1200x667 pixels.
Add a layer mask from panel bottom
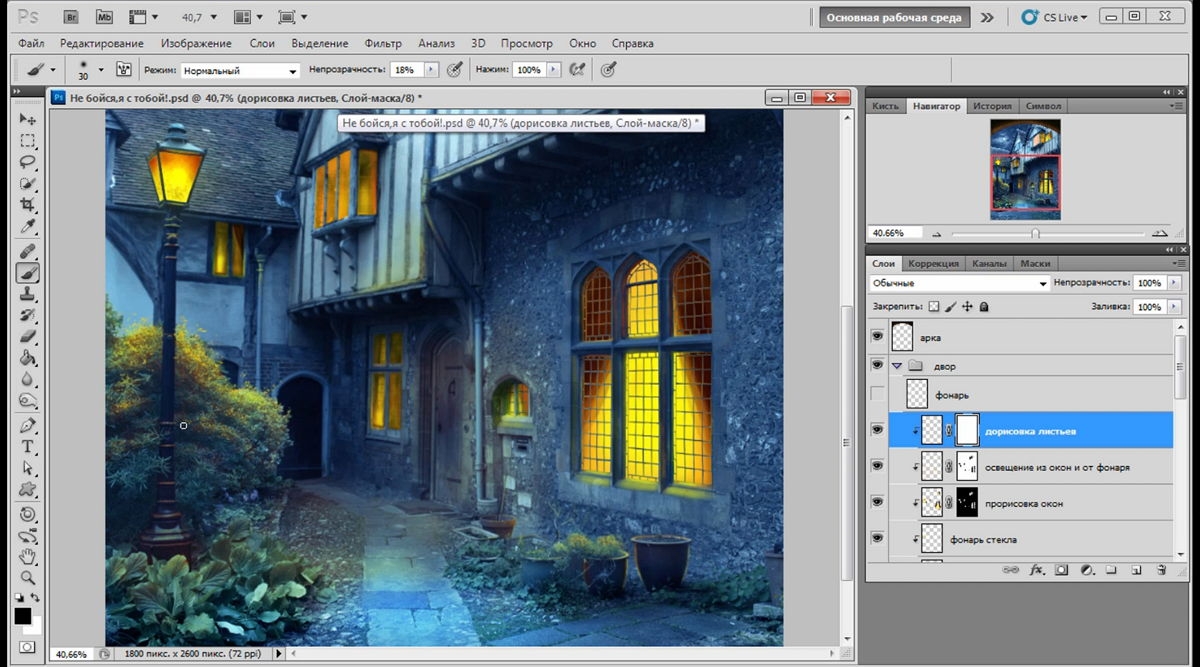[1062, 570]
